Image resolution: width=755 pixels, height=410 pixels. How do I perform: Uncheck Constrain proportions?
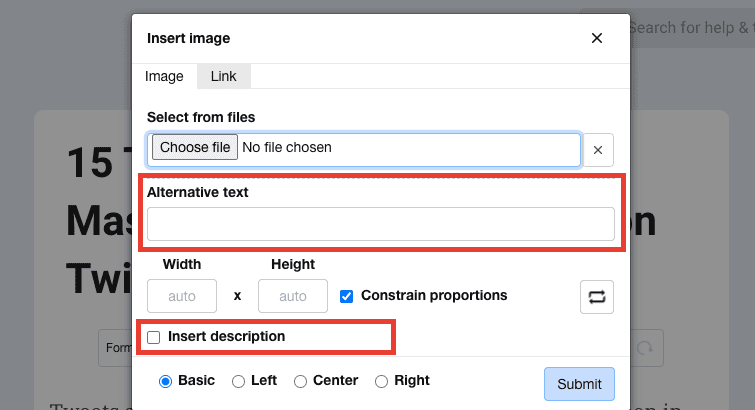click(347, 296)
